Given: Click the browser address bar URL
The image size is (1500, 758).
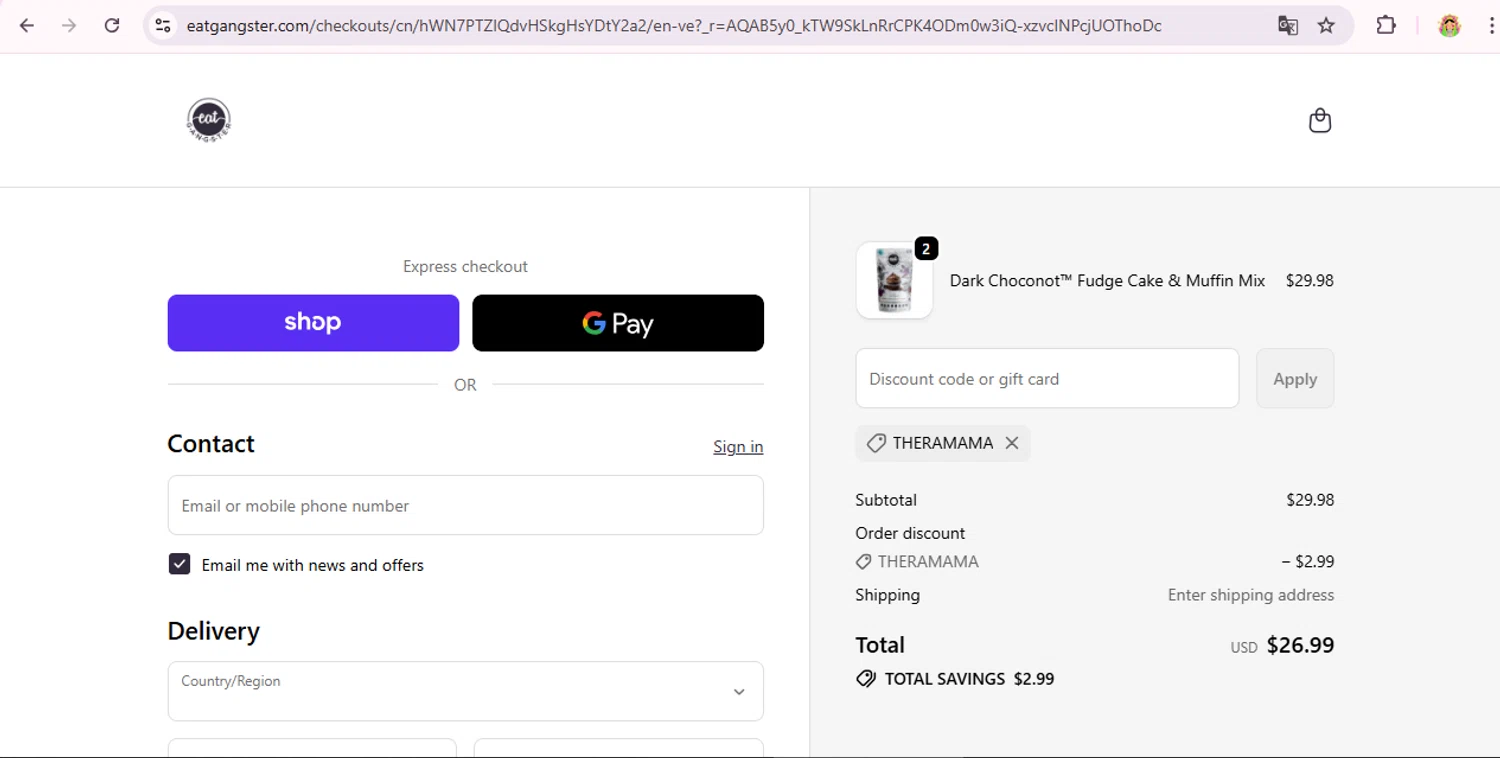Looking at the screenshot, I should tap(674, 26).
